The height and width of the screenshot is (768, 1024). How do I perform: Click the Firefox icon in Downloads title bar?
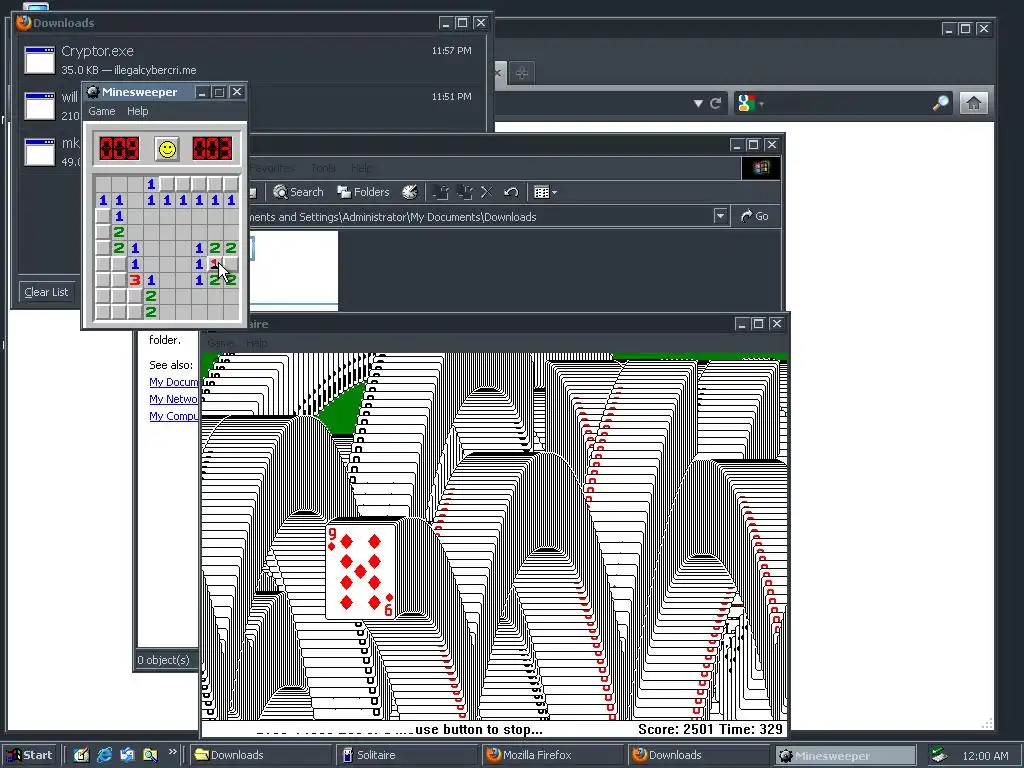pyautogui.click(x=24, y=23)
